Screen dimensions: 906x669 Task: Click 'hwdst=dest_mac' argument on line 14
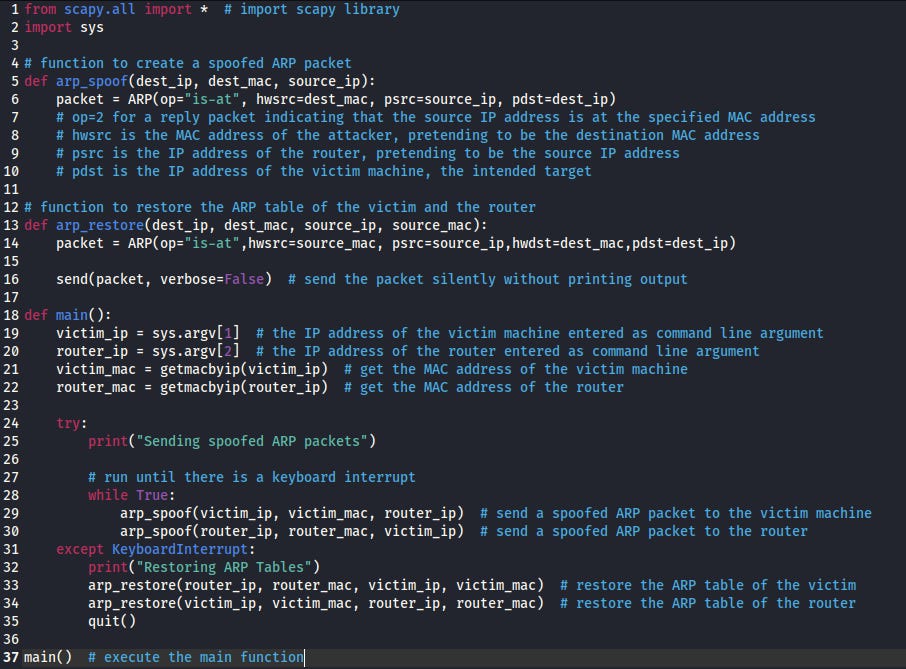click(568, 243)
